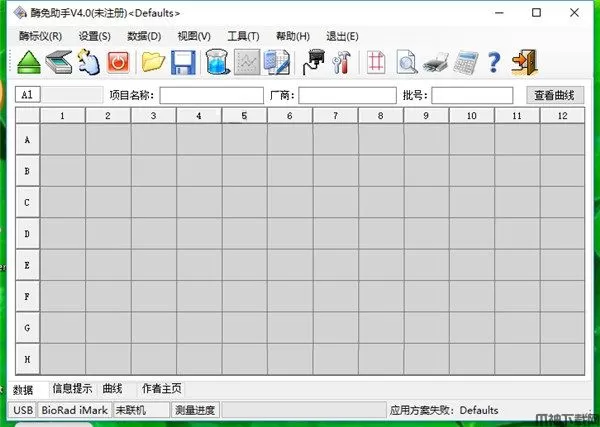Viewport: 600px width, 427px height.
Task: Click the exit door icon
Action: pos(524,62)
